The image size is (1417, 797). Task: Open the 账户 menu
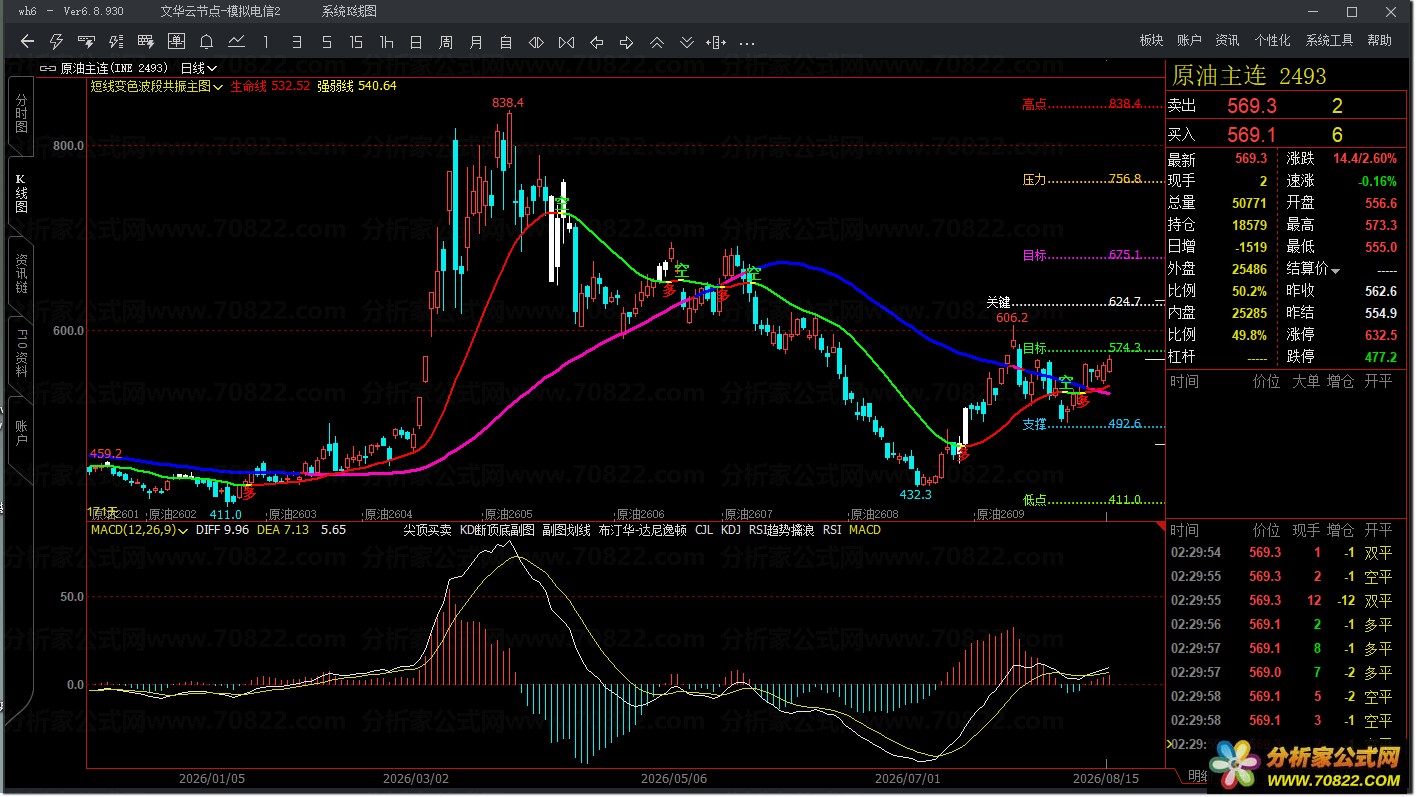[x=1189, y=41]
